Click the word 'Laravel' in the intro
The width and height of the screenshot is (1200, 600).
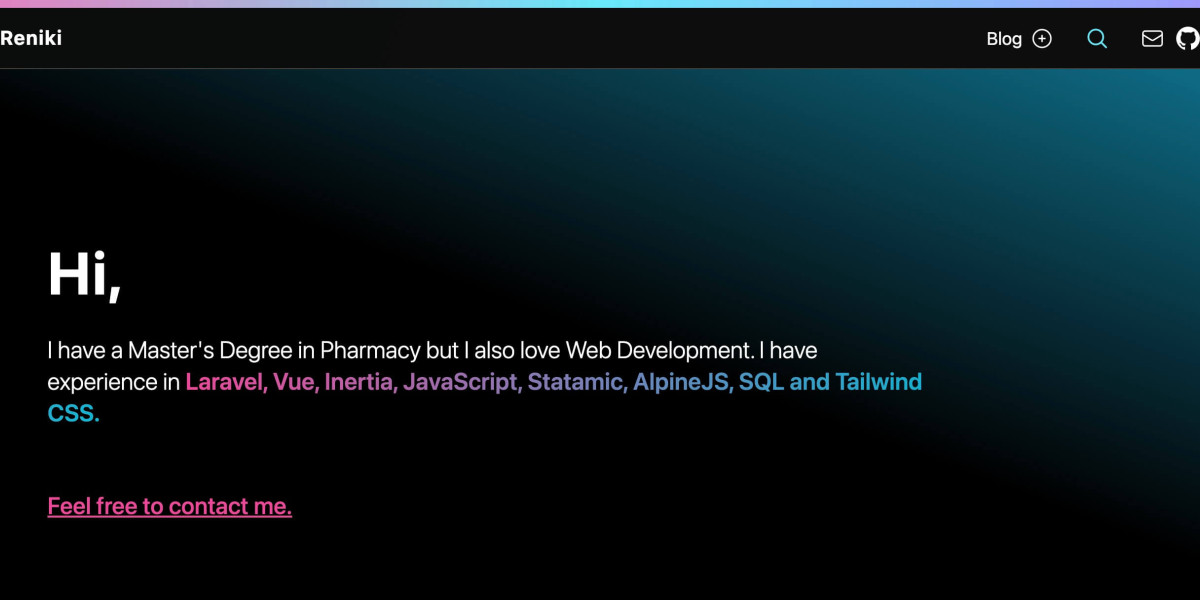pyautogui.click(x=225, y=382)
